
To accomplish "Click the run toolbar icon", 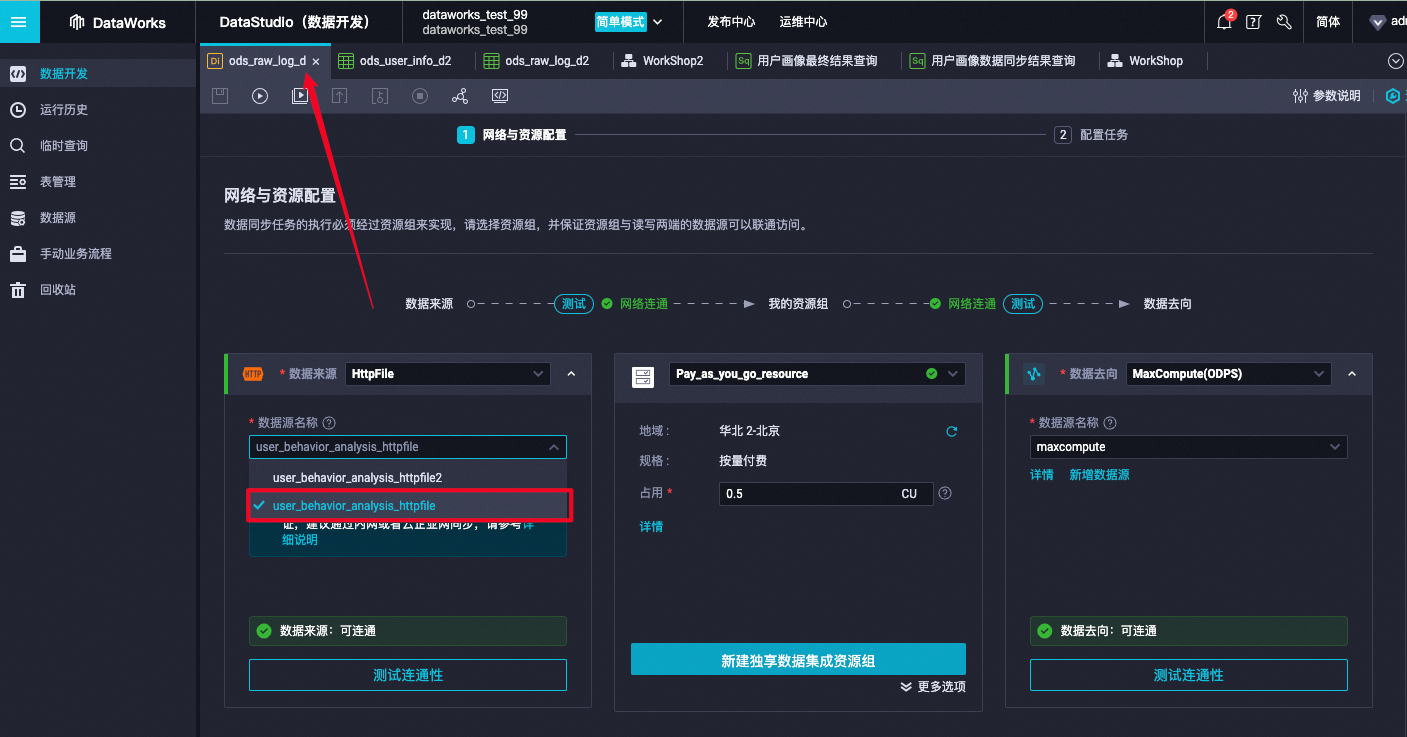I will [x=260, y=96].
